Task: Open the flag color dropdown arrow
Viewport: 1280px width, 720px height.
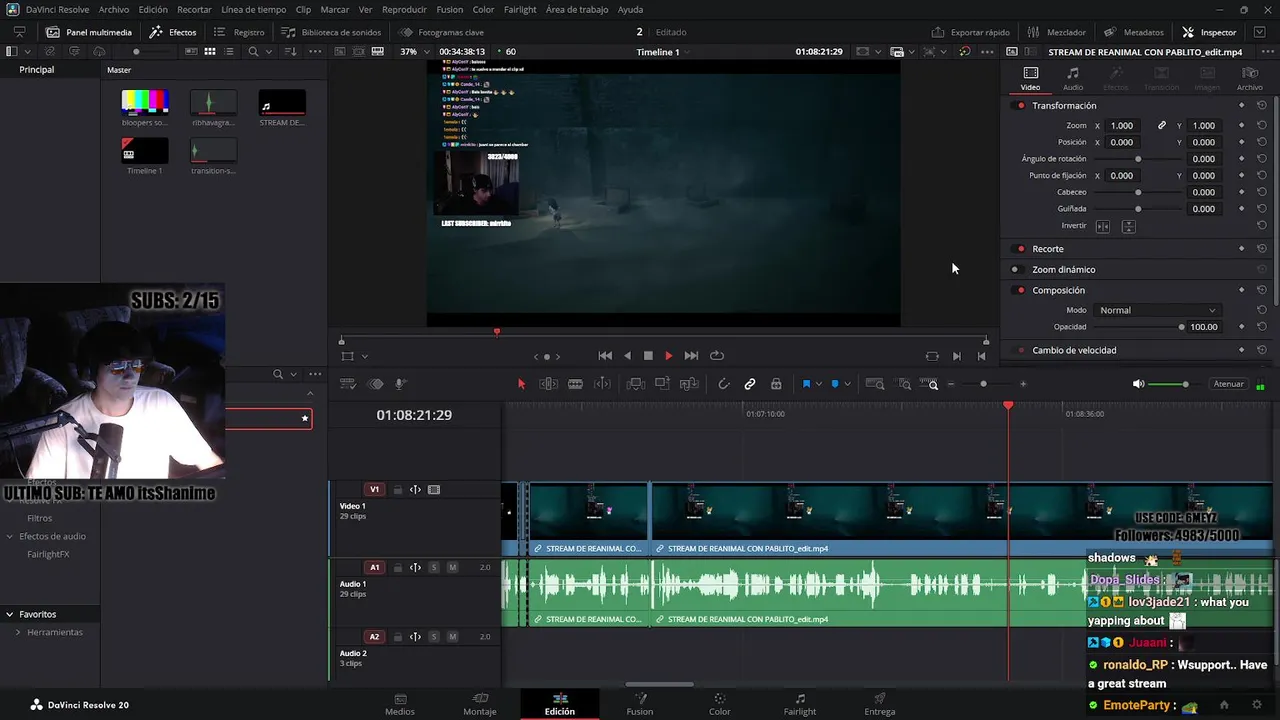Action: [818, 384]
